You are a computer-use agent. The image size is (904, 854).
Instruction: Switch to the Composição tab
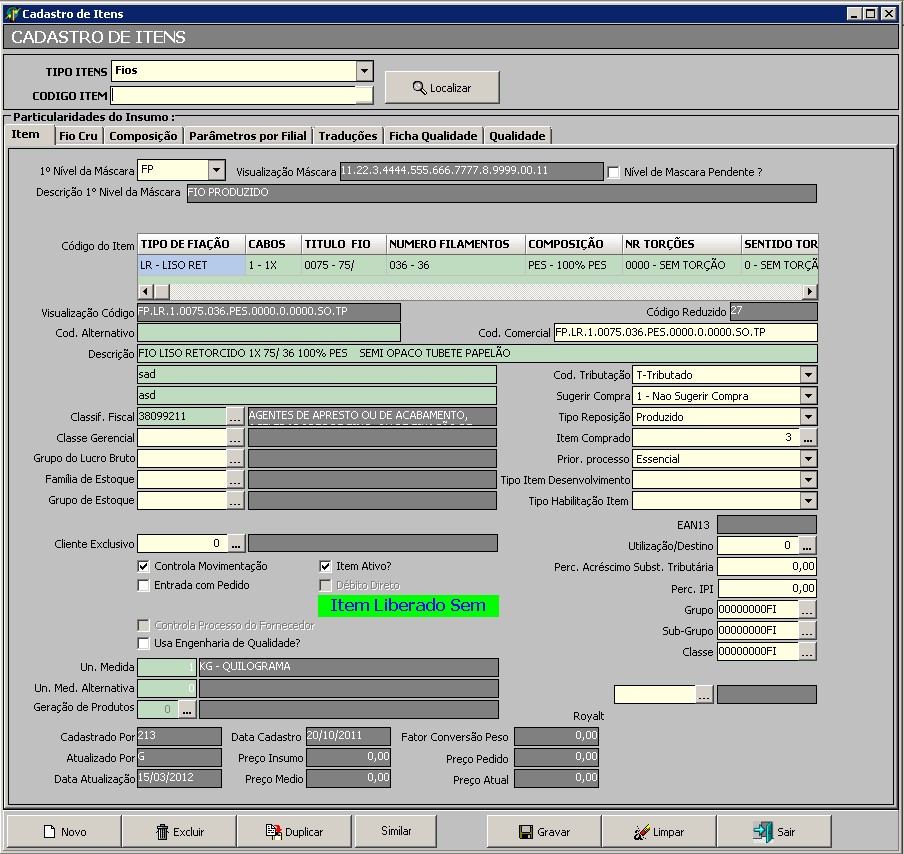pyautogui.click(x=143, y=136)
